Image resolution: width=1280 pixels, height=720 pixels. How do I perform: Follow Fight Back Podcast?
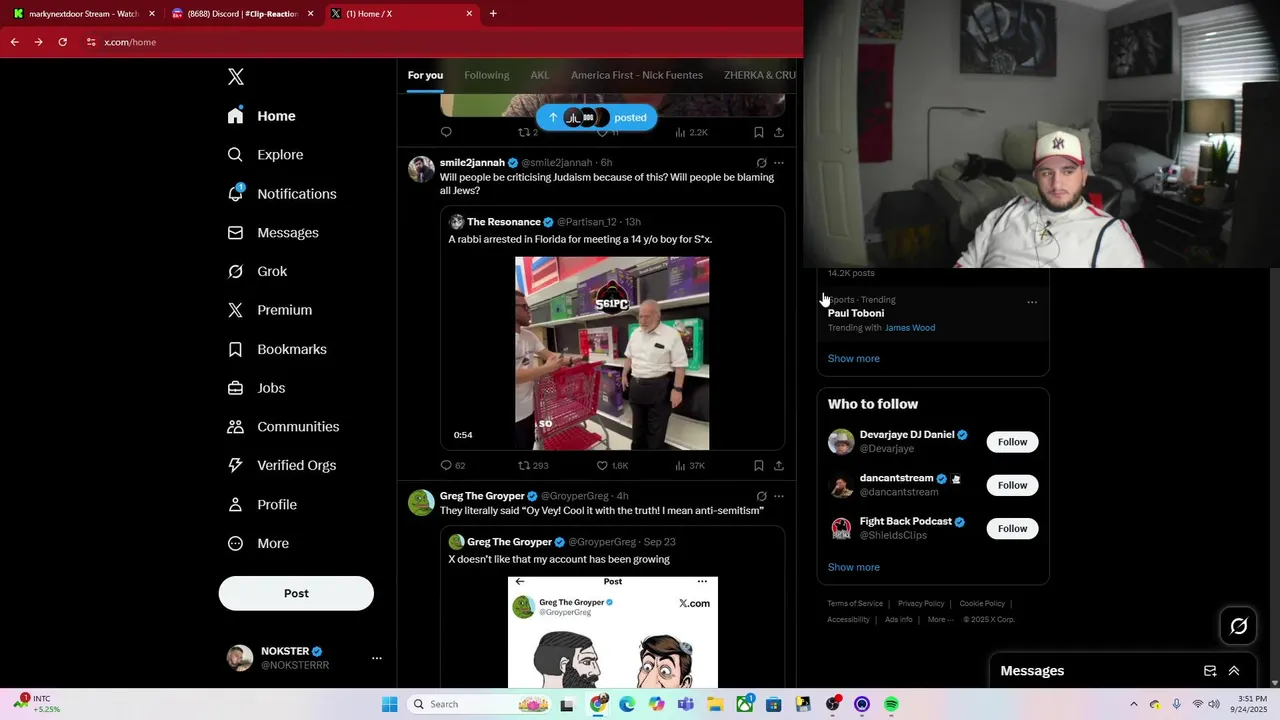[1012, 528]
